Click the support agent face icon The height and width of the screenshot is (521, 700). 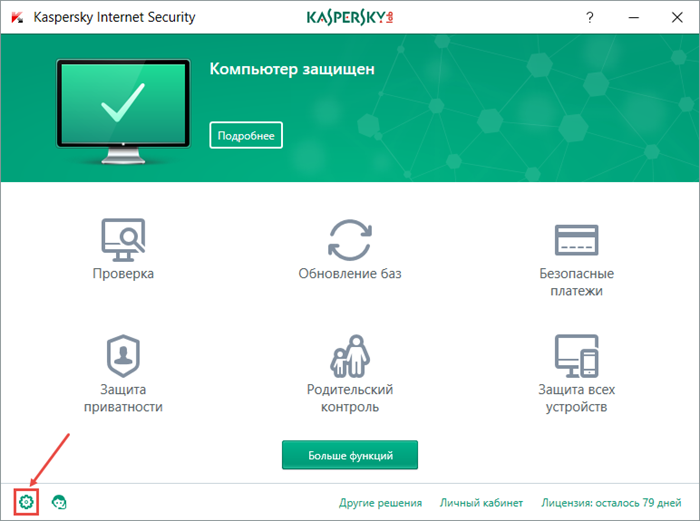(60, 502)
